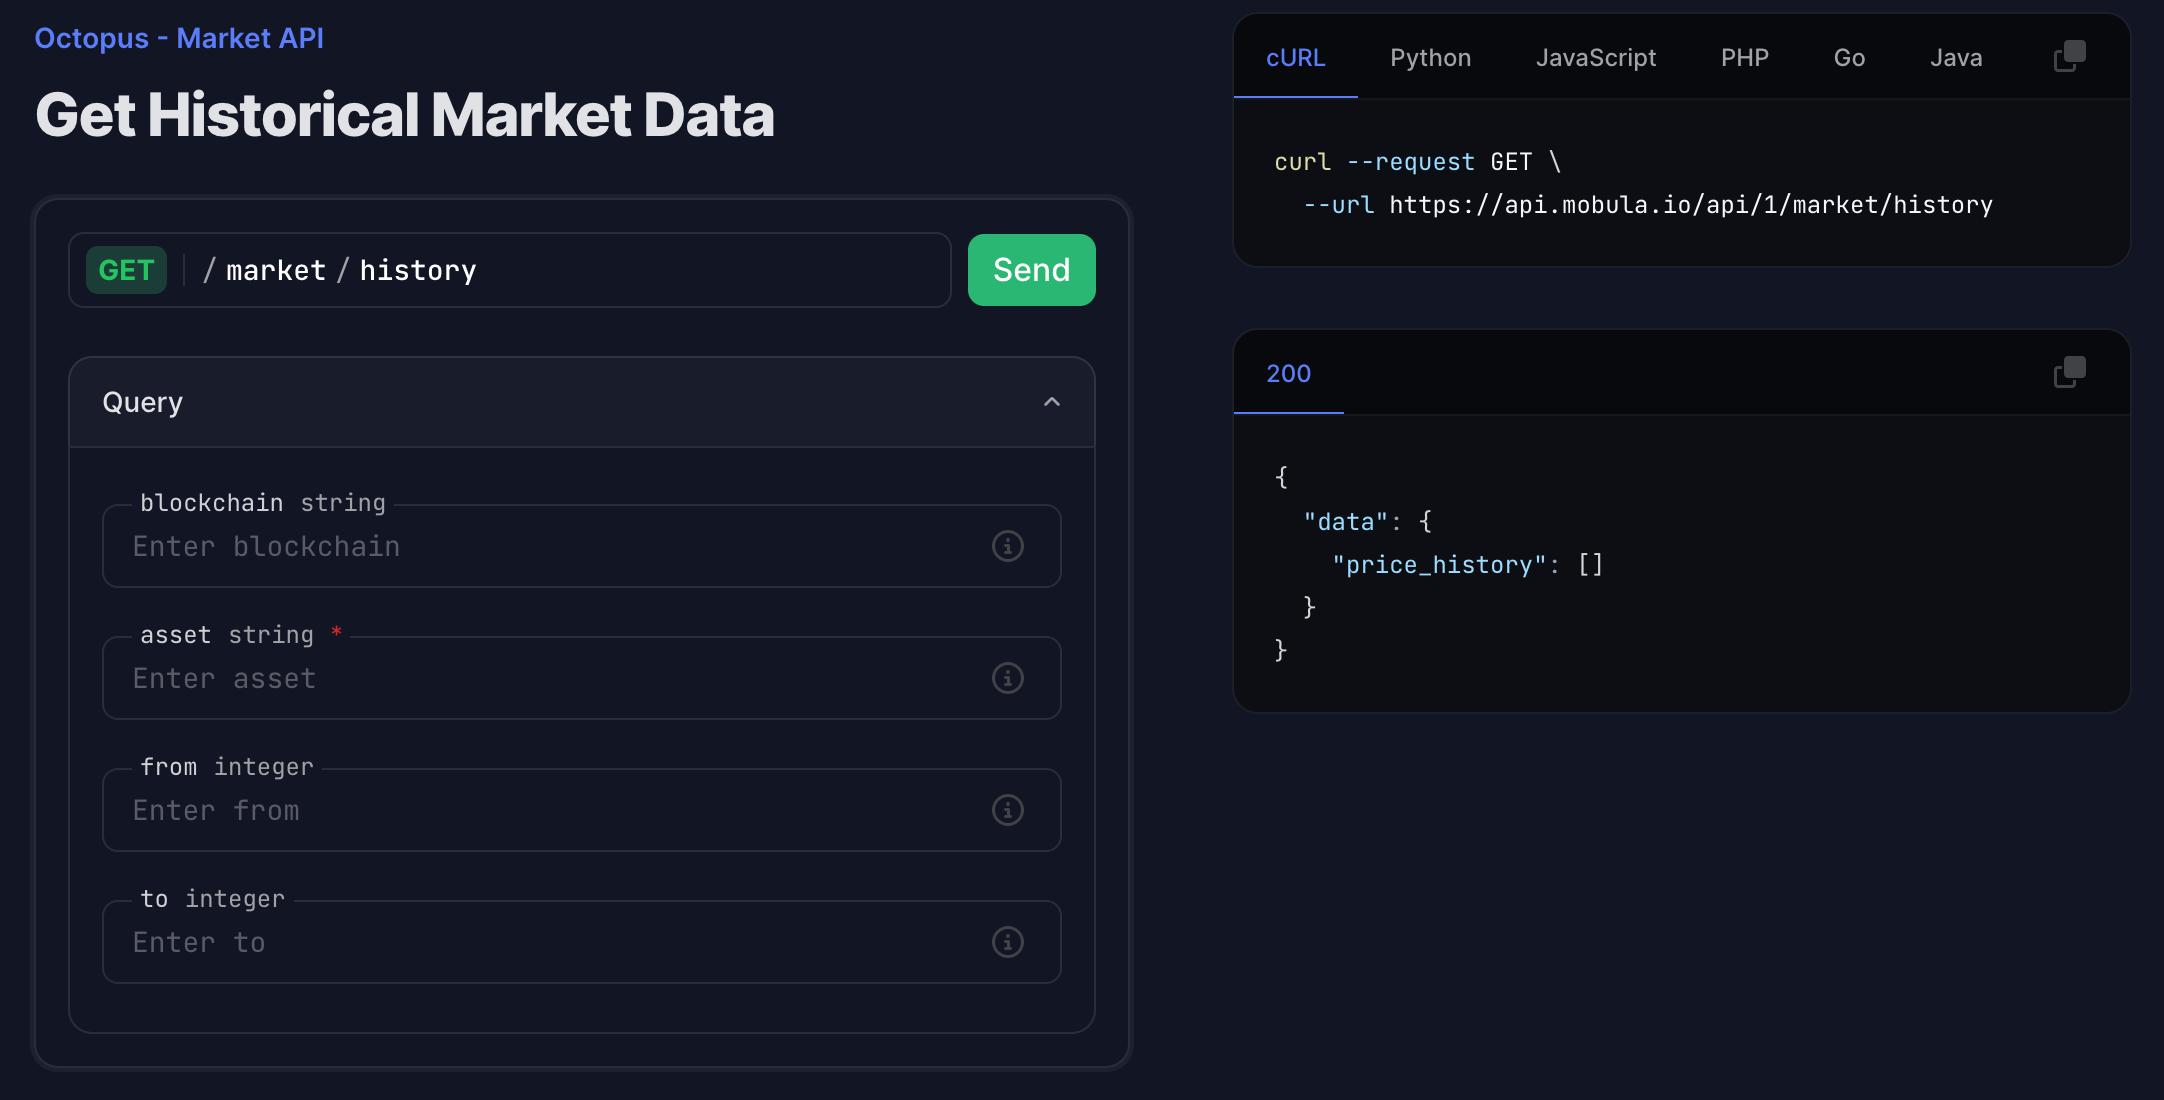Switch to the JavaScript code tab
The image size is (2164, 1100).
pyautogui.click(x=1595, y=58)
